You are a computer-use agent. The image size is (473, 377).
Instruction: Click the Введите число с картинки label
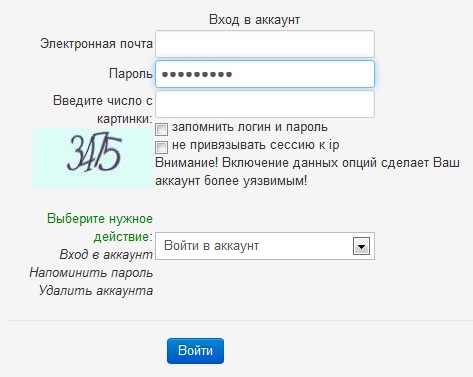[103, 109]
